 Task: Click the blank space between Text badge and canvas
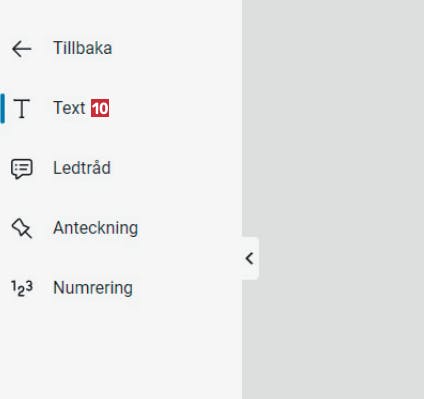coord(175,108)
